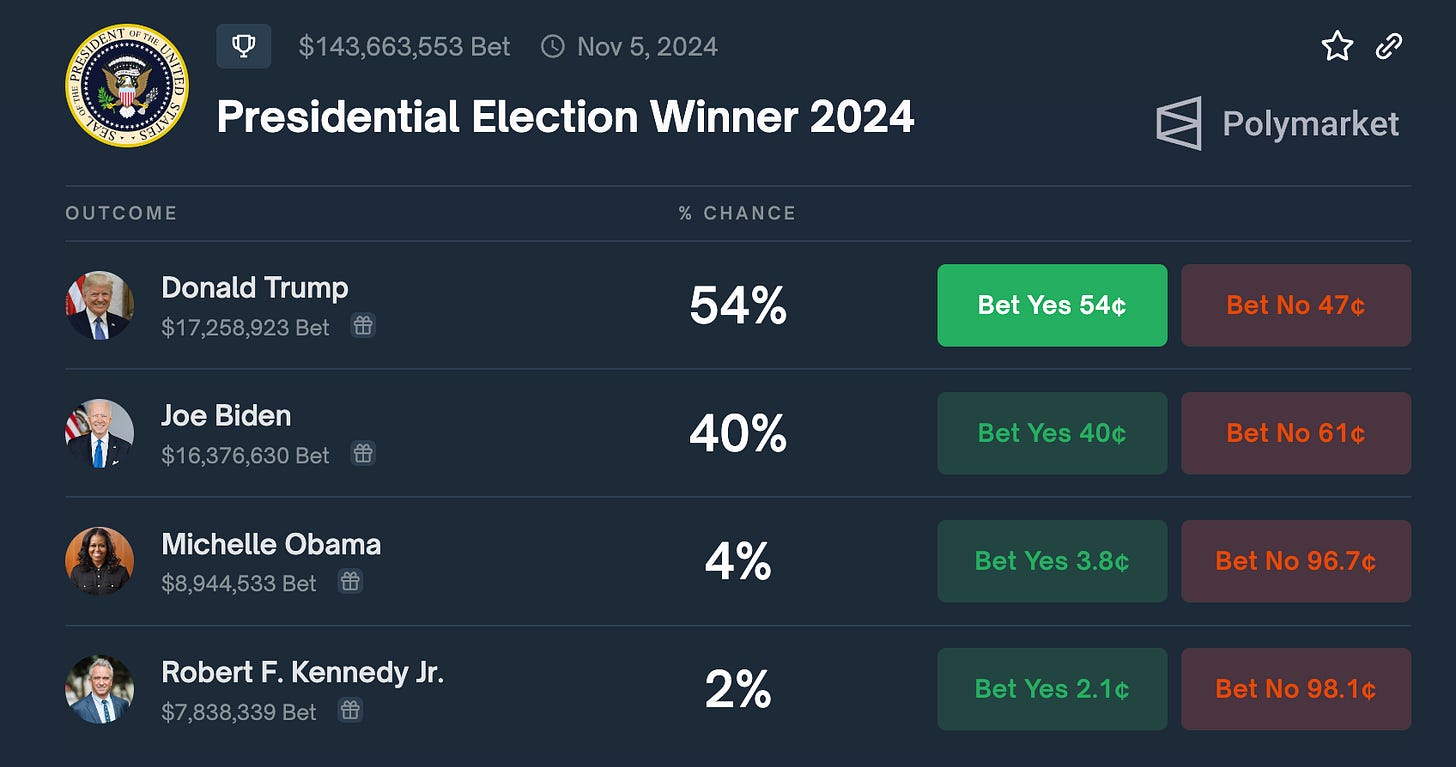Viewport: 1456px width, 767px height.
Task: Open Donald Trump's profile photo
Action: click(100, 305)
